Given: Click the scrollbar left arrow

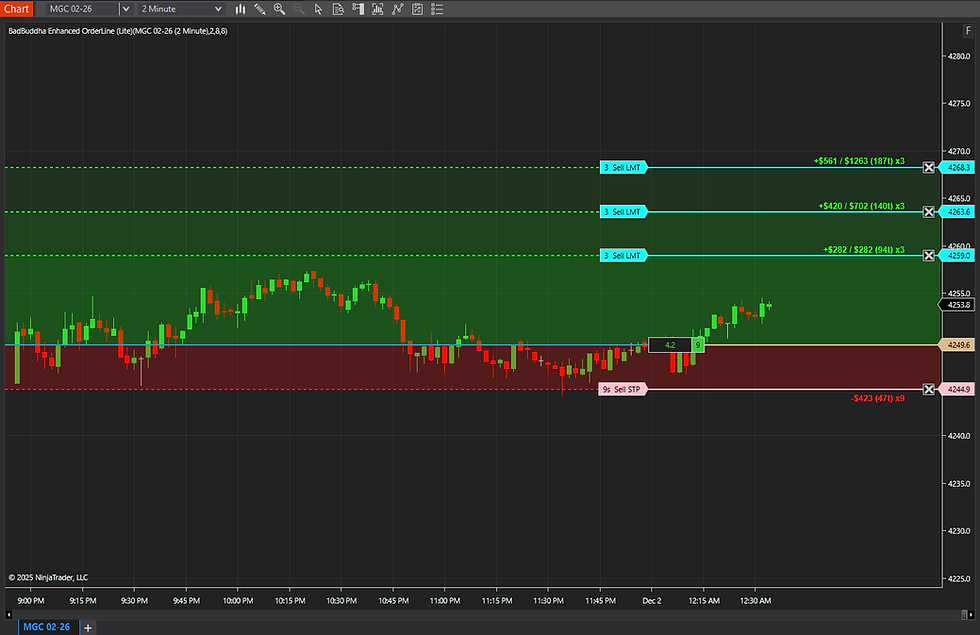Looking at the screenshot, I should tap(8, 615).
